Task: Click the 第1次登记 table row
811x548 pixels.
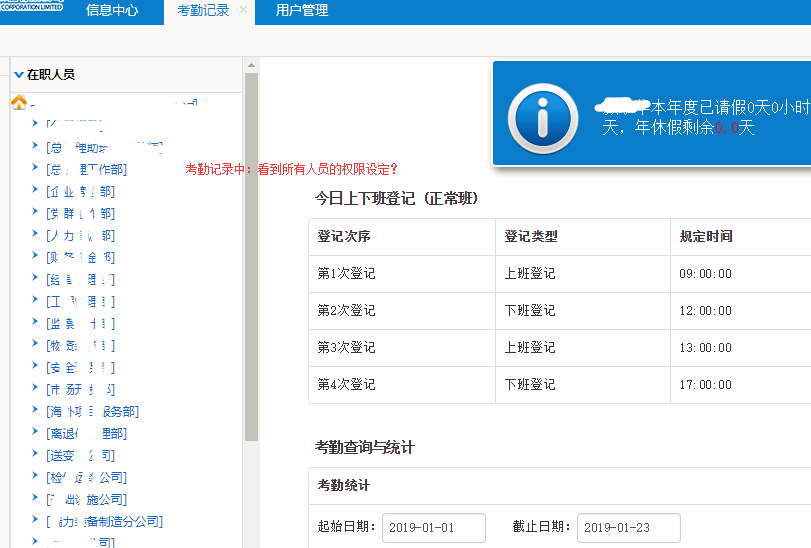Action: click(x=560, y=274)
